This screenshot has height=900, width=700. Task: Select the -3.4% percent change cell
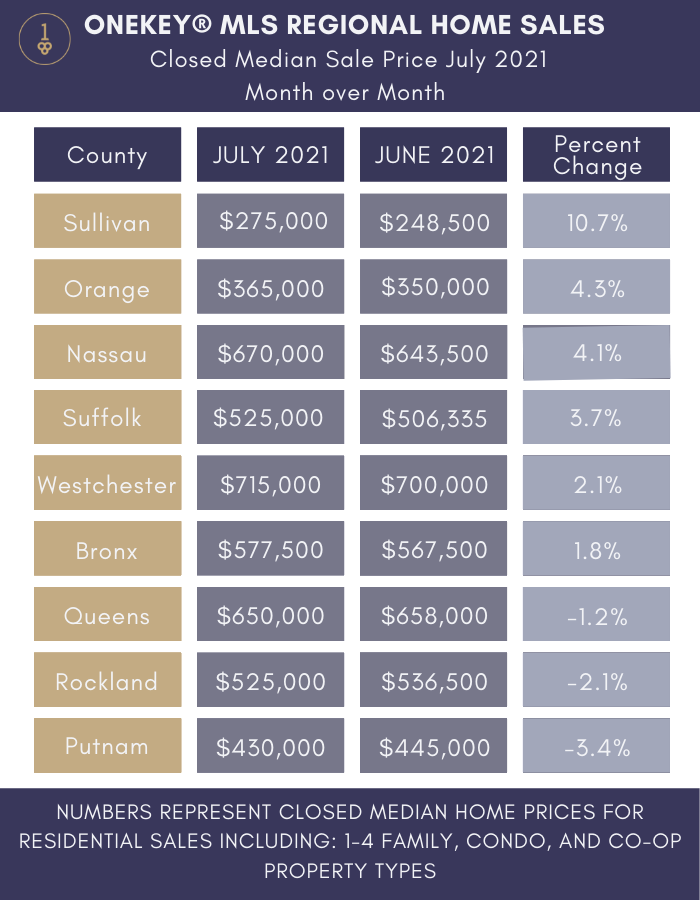[x=597, y=746]
